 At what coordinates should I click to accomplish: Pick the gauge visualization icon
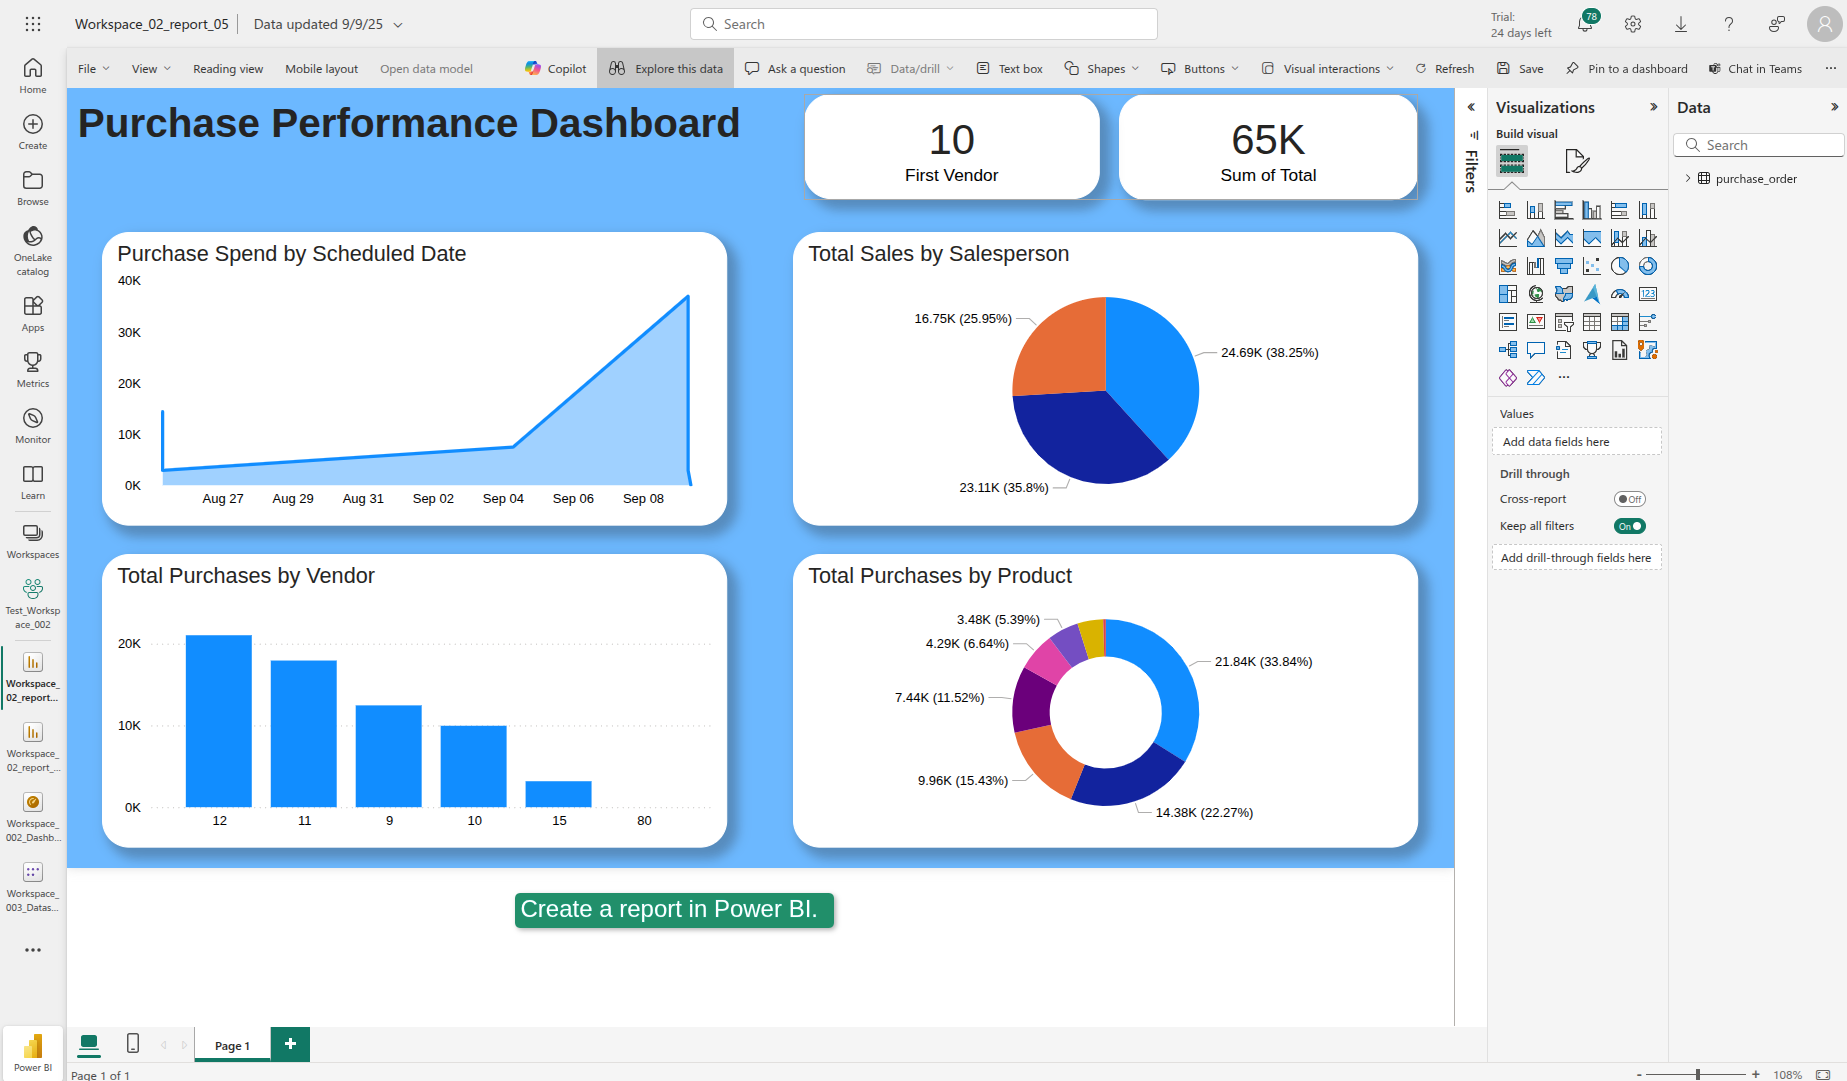[x=1620, y=294]
